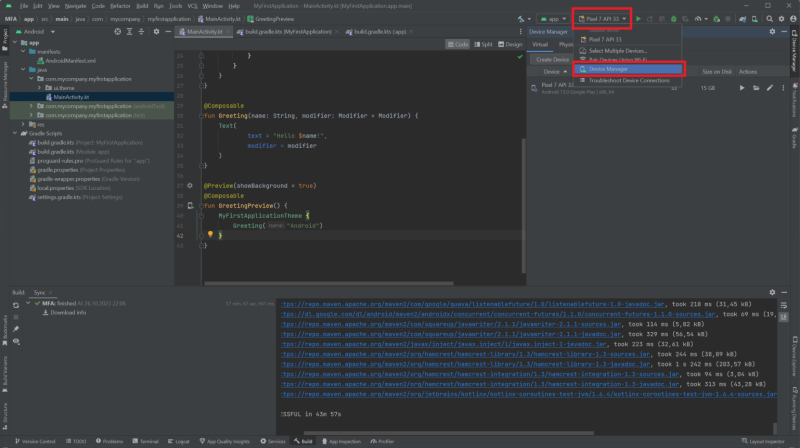Click the Sync Project with Gradle elephant icon
This screenshot has height=448, width=800.
pos(743,19)
